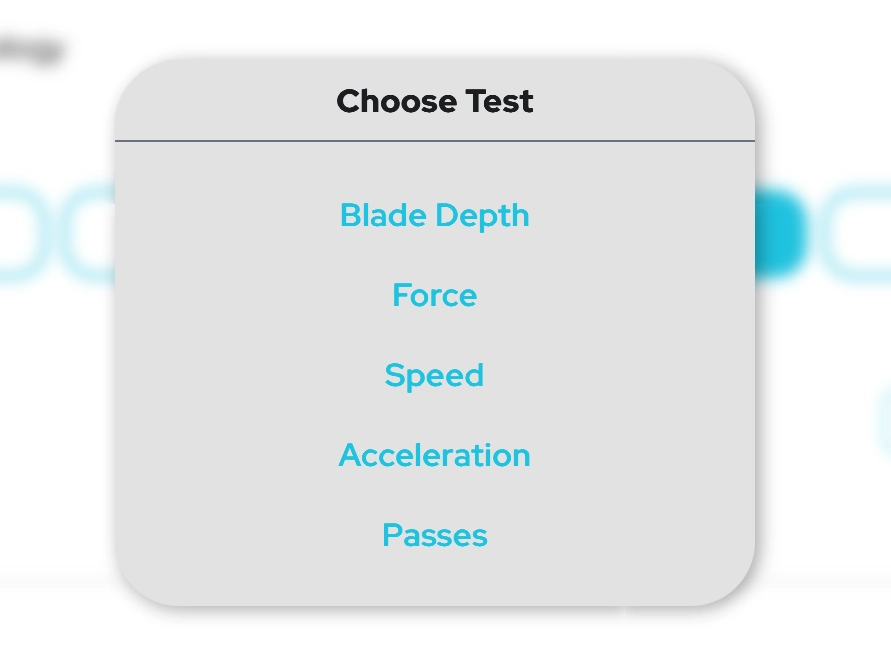Choose the Passes test
Image resolution: width=891 pixels, height=652 pixels.
click(x=434, y=536)
